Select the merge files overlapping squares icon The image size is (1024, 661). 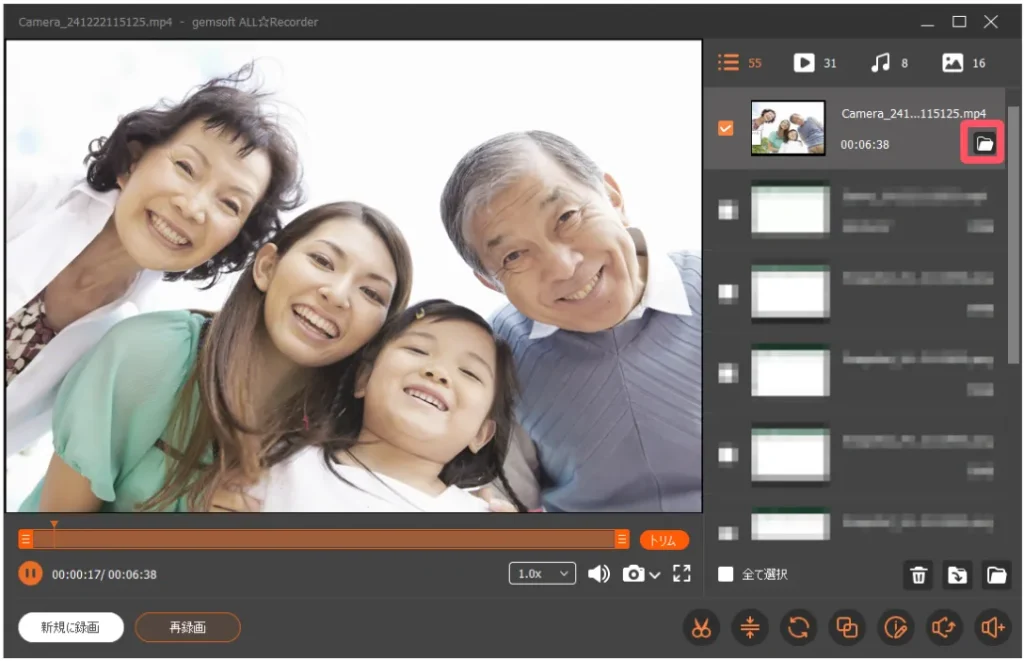click(847, 627)
